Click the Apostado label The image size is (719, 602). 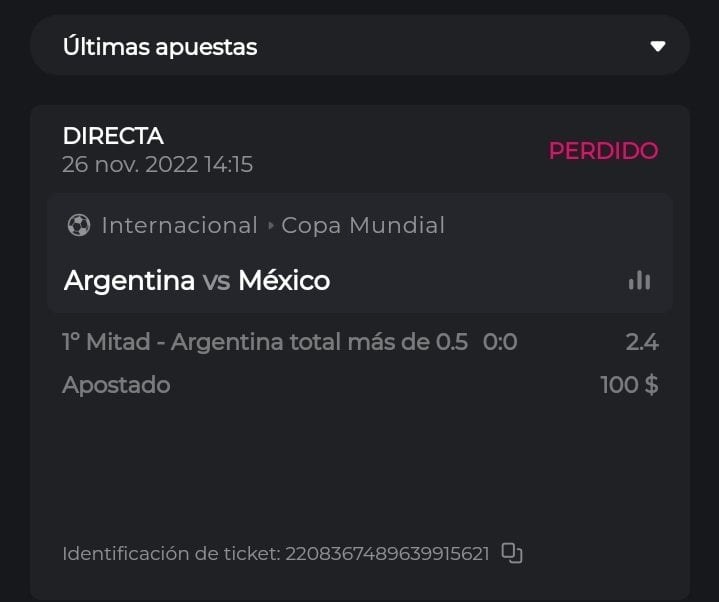tap(116, 385)
